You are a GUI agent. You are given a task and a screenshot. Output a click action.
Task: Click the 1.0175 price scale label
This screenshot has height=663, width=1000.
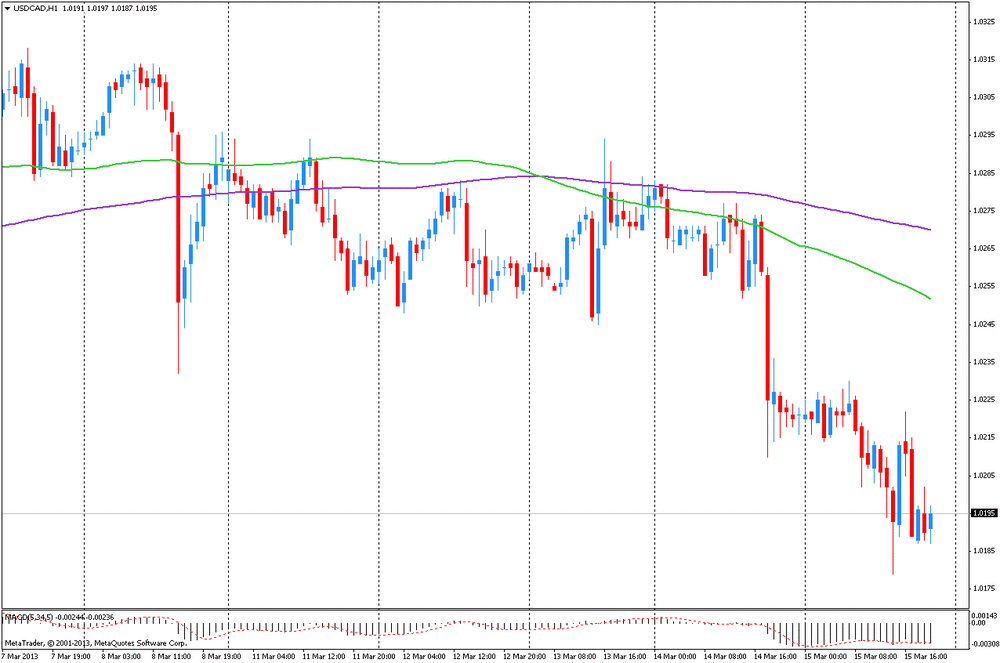[984, 588]
